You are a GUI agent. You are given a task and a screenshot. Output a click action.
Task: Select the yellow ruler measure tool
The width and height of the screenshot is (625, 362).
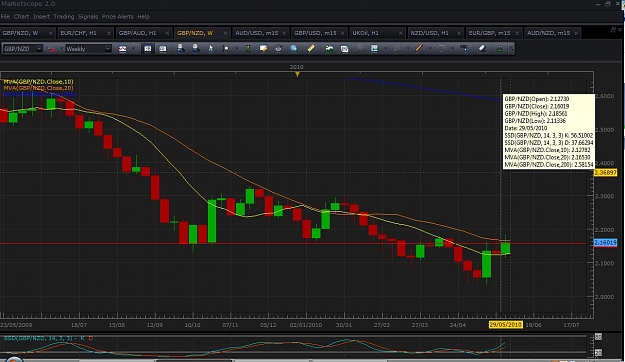(x=311, y=49)
